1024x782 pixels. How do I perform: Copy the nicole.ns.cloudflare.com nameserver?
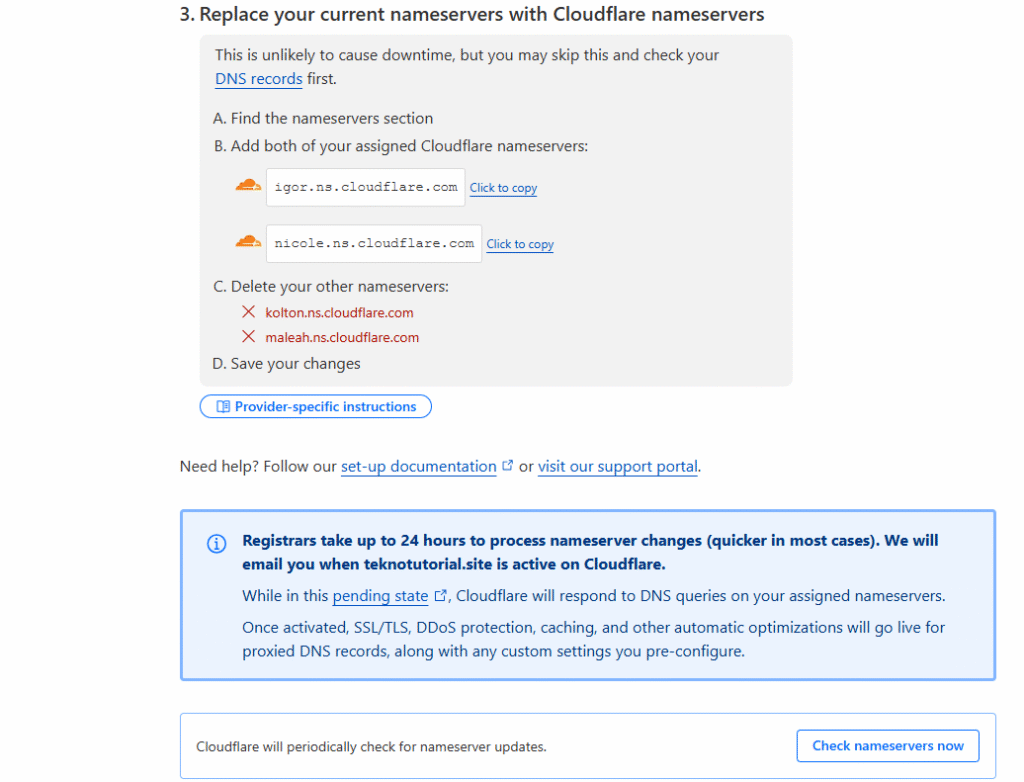tap(520, 244)
